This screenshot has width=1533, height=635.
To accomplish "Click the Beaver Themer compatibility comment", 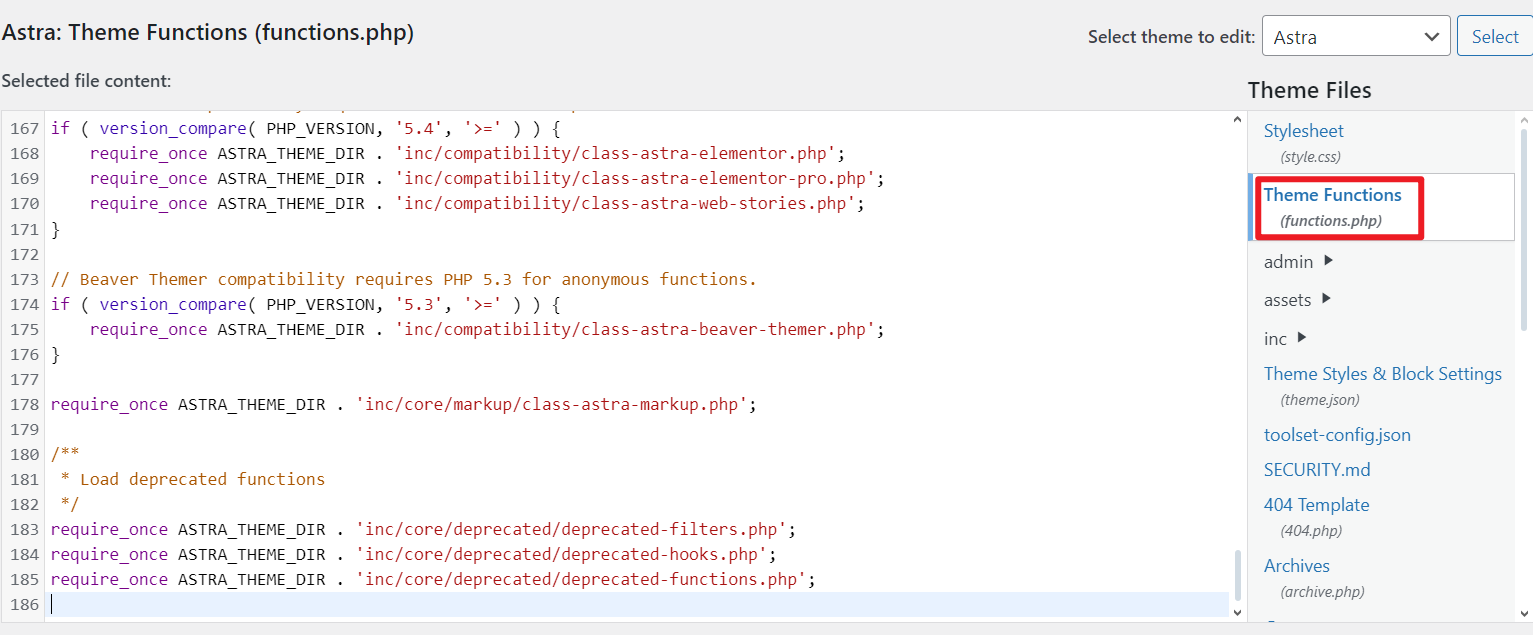I will click(x=400, y=278).
